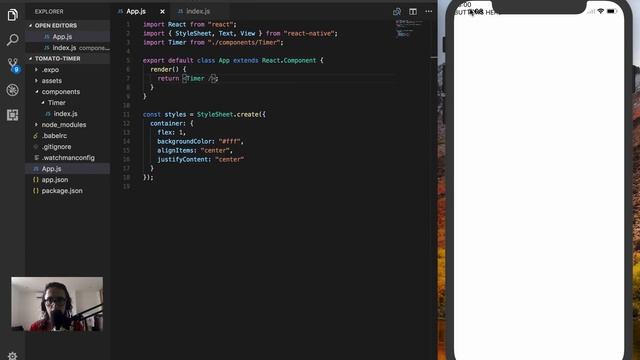Open the Debug view icon
The width and height of the screenshot is (640, 360).
13,90
